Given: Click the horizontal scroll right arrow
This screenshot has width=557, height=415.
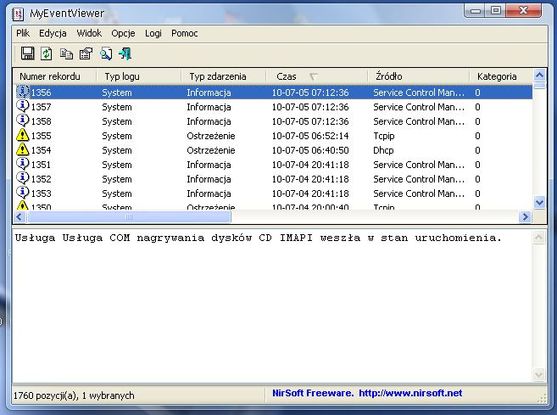Looking at the screenshot, I should tap(525, 217).
